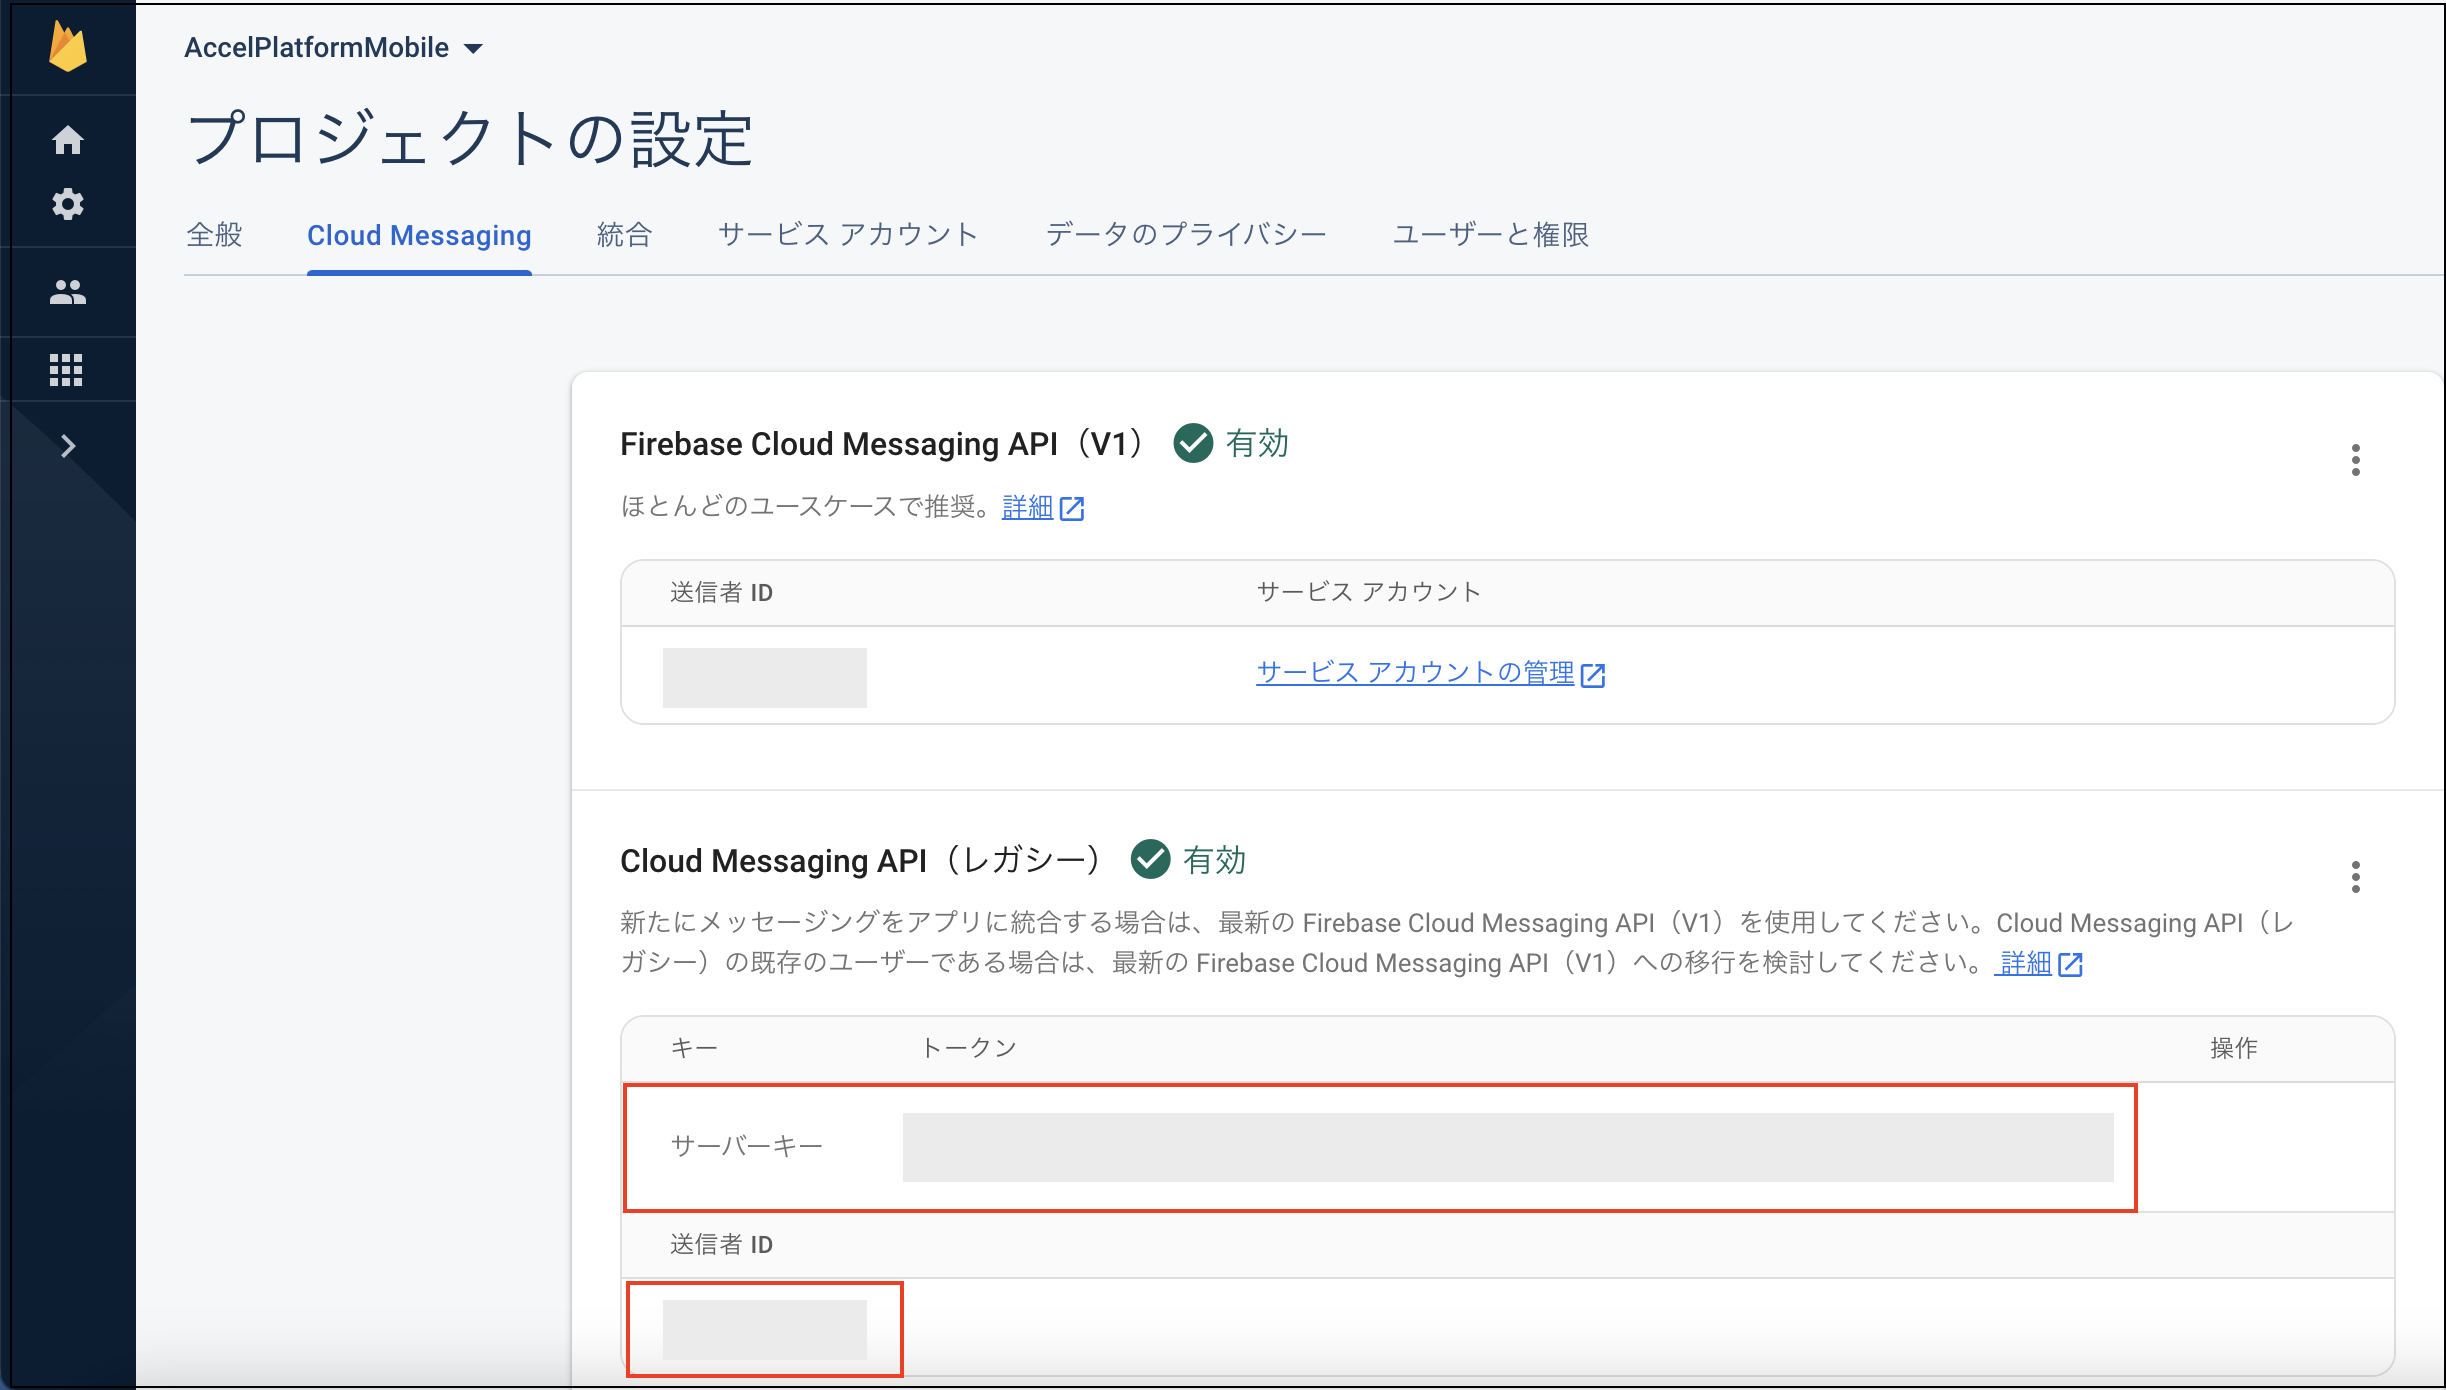This screenshot has height=1390, width=2446.
Task: Open the settings gear icon in sidebar
Action: click(x=68, y=204)
